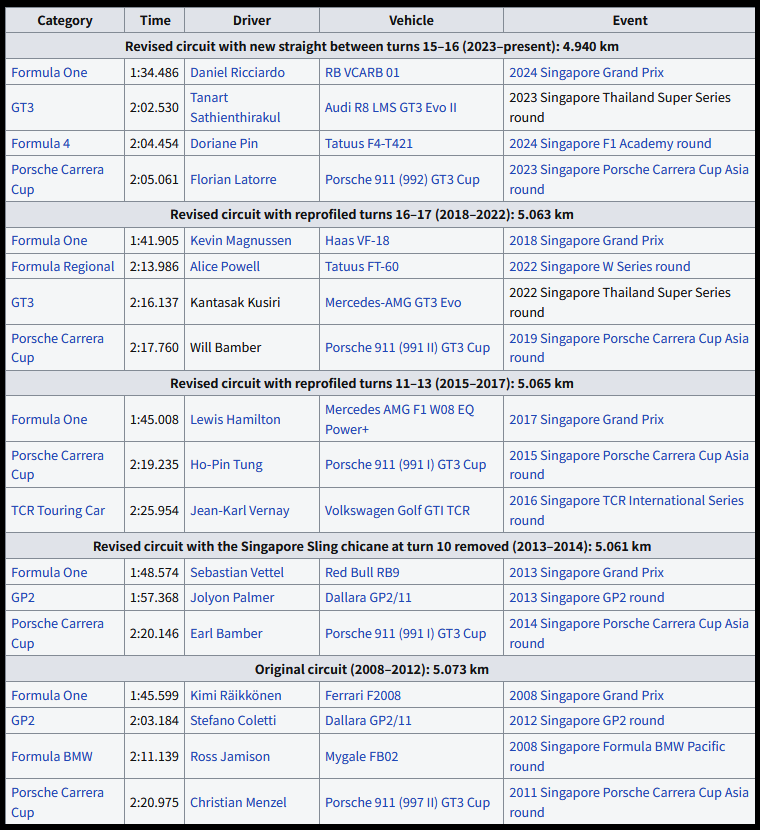Select the 1:34.486 lap time cell
Viewport: 760px width, 830px height.
coord(155,73)
